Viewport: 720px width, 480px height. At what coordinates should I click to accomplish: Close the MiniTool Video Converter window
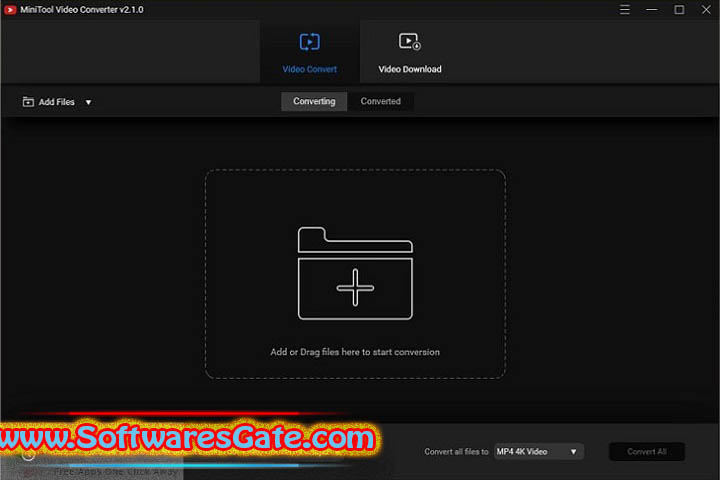click(706, 10)
